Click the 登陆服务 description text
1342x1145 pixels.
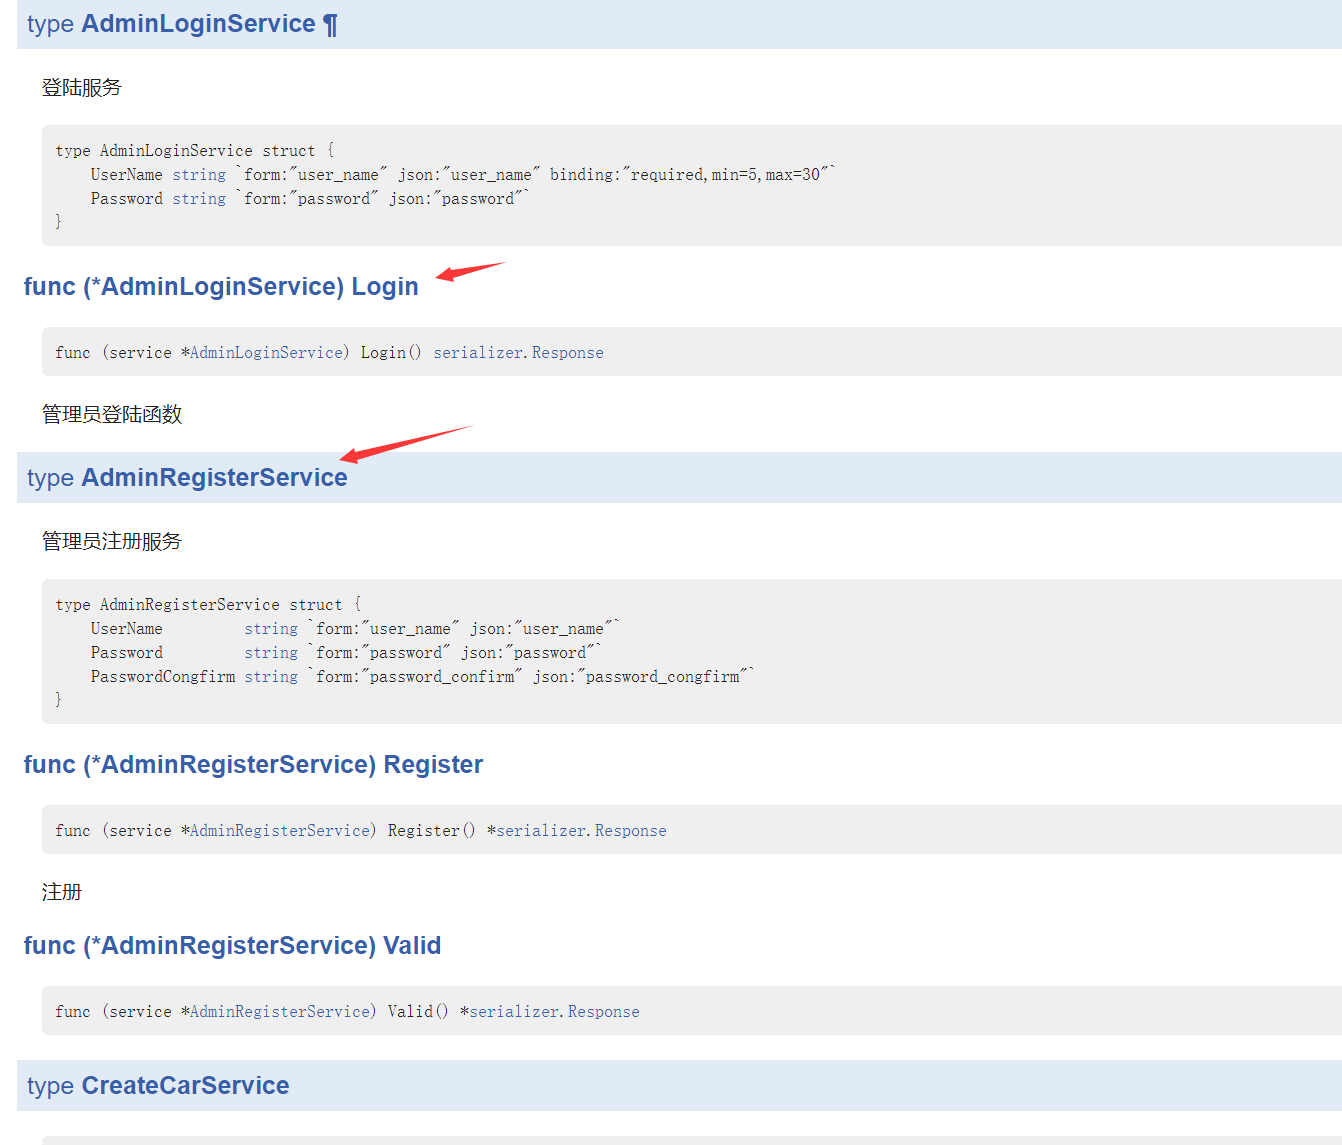pyautogui.click(x=82, y=88)
